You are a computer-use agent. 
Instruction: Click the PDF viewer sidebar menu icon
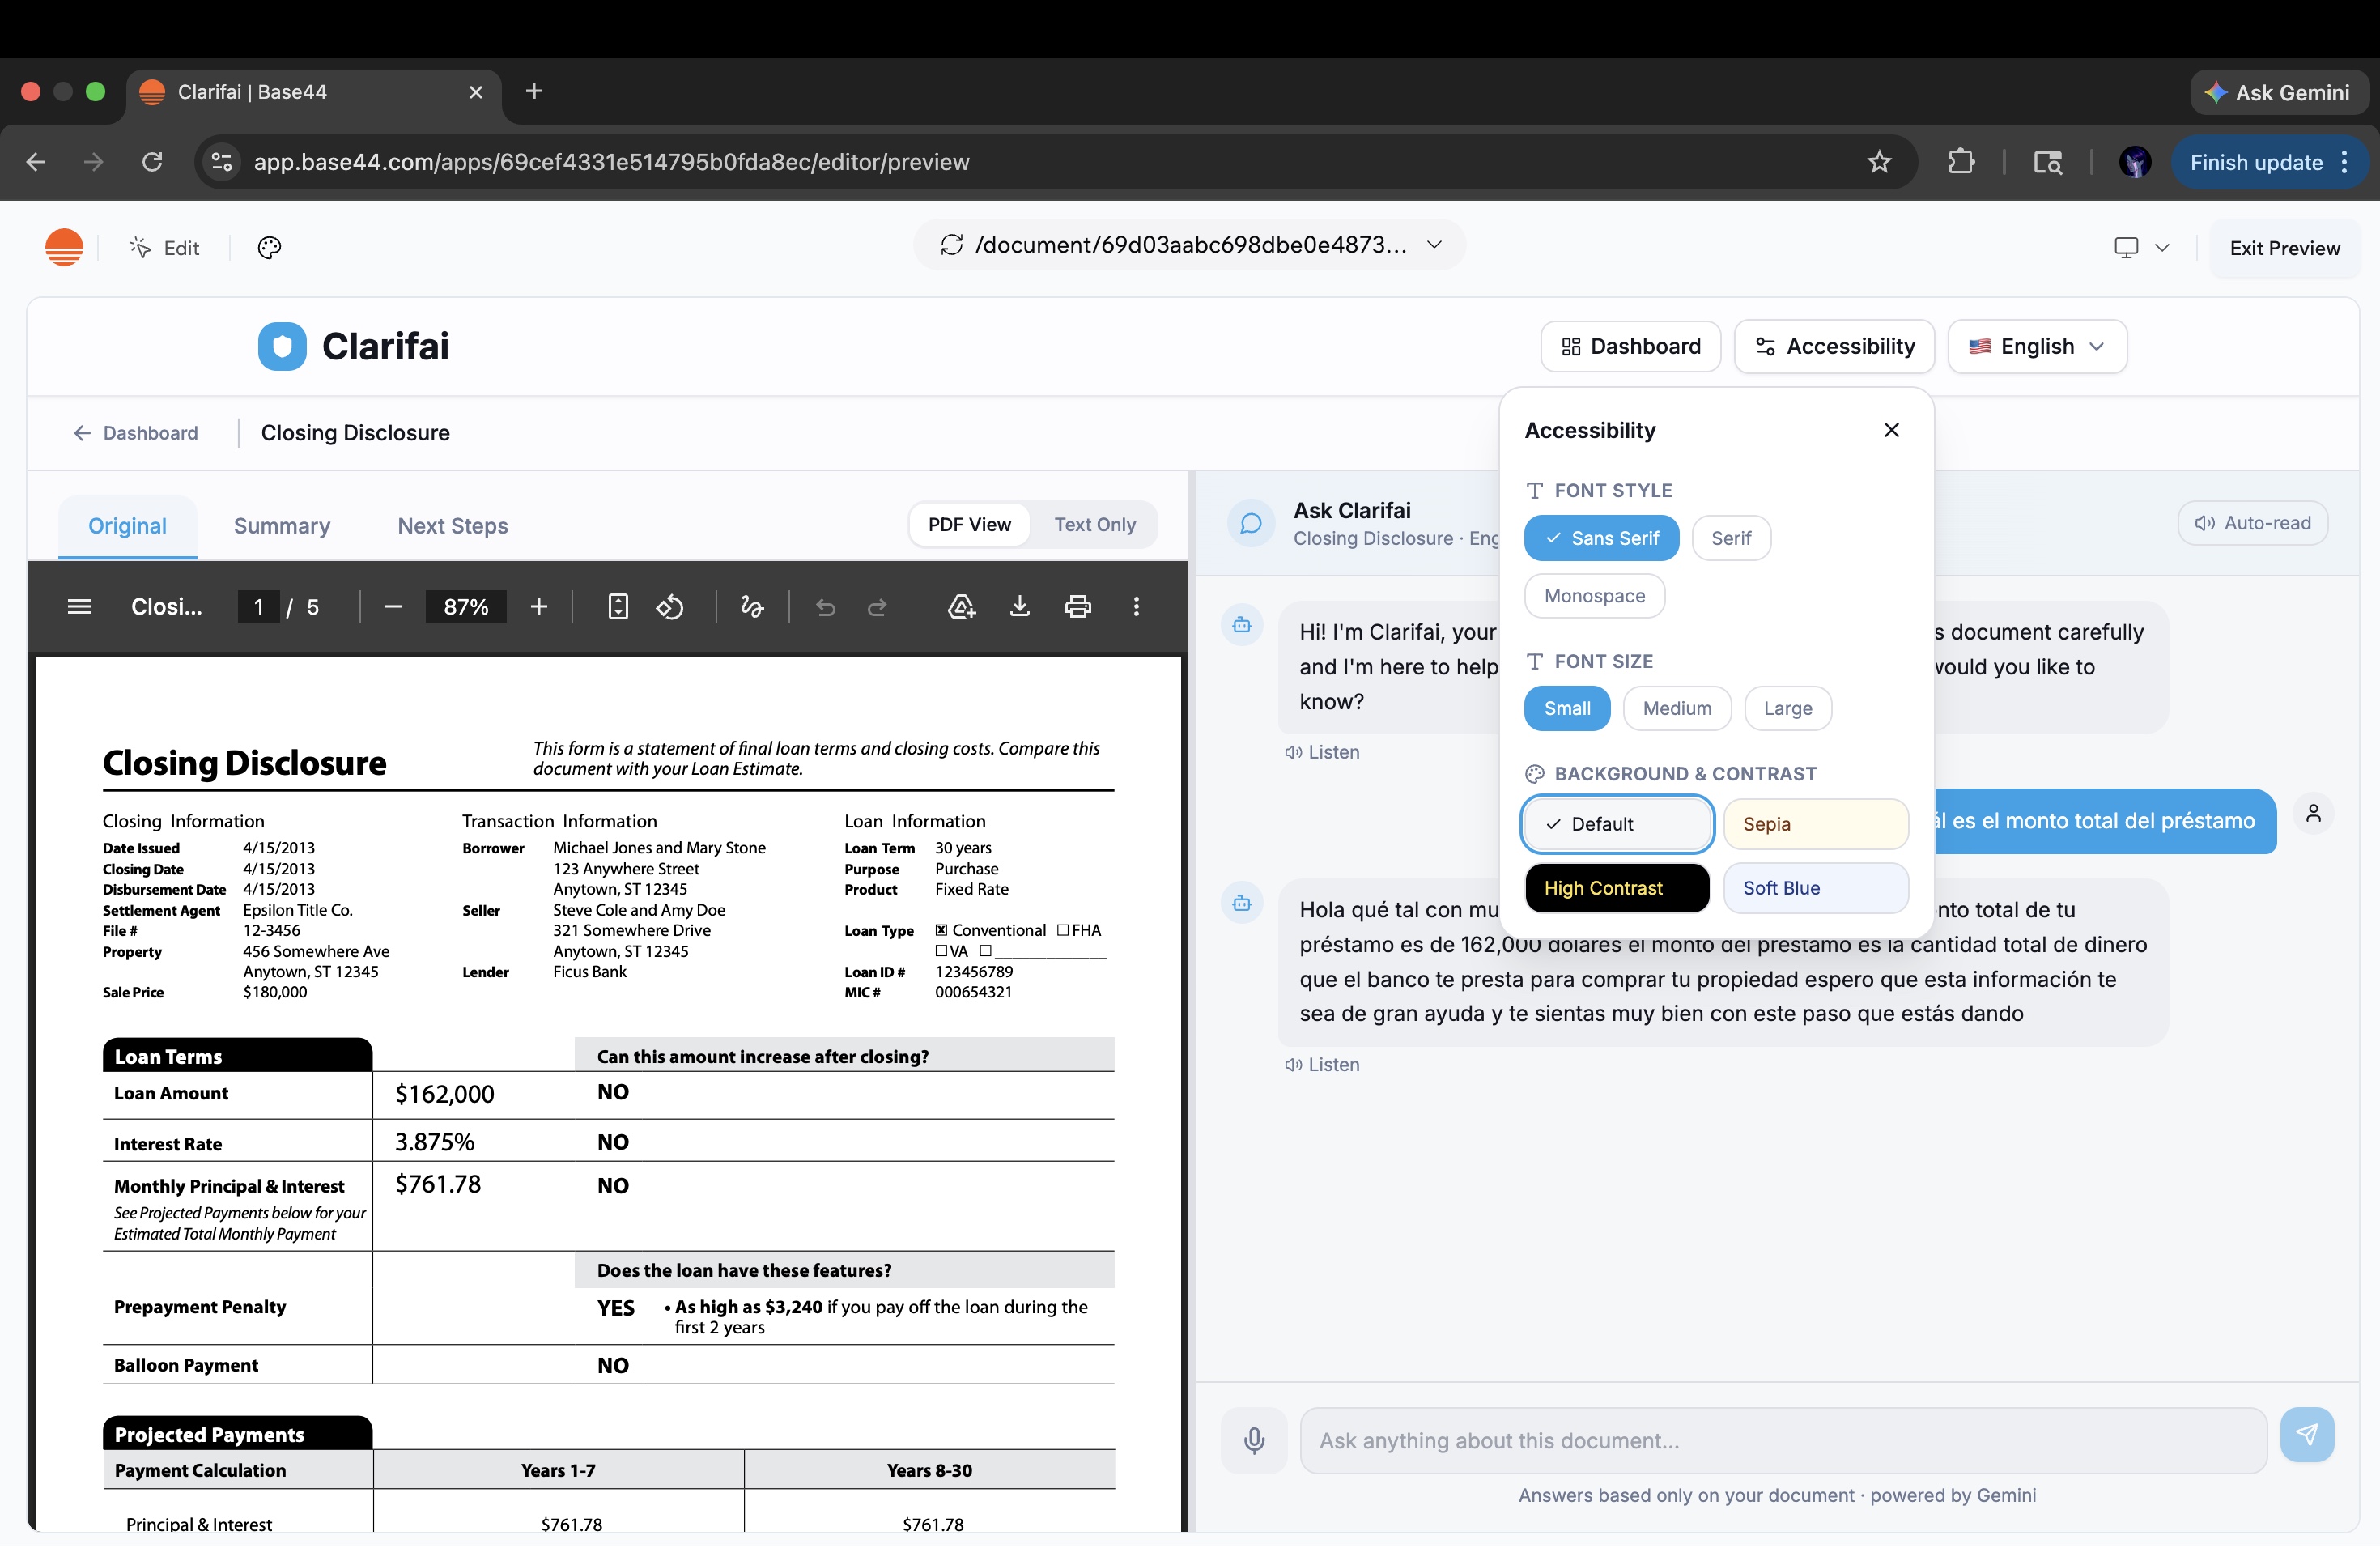(x=79, y=607)
